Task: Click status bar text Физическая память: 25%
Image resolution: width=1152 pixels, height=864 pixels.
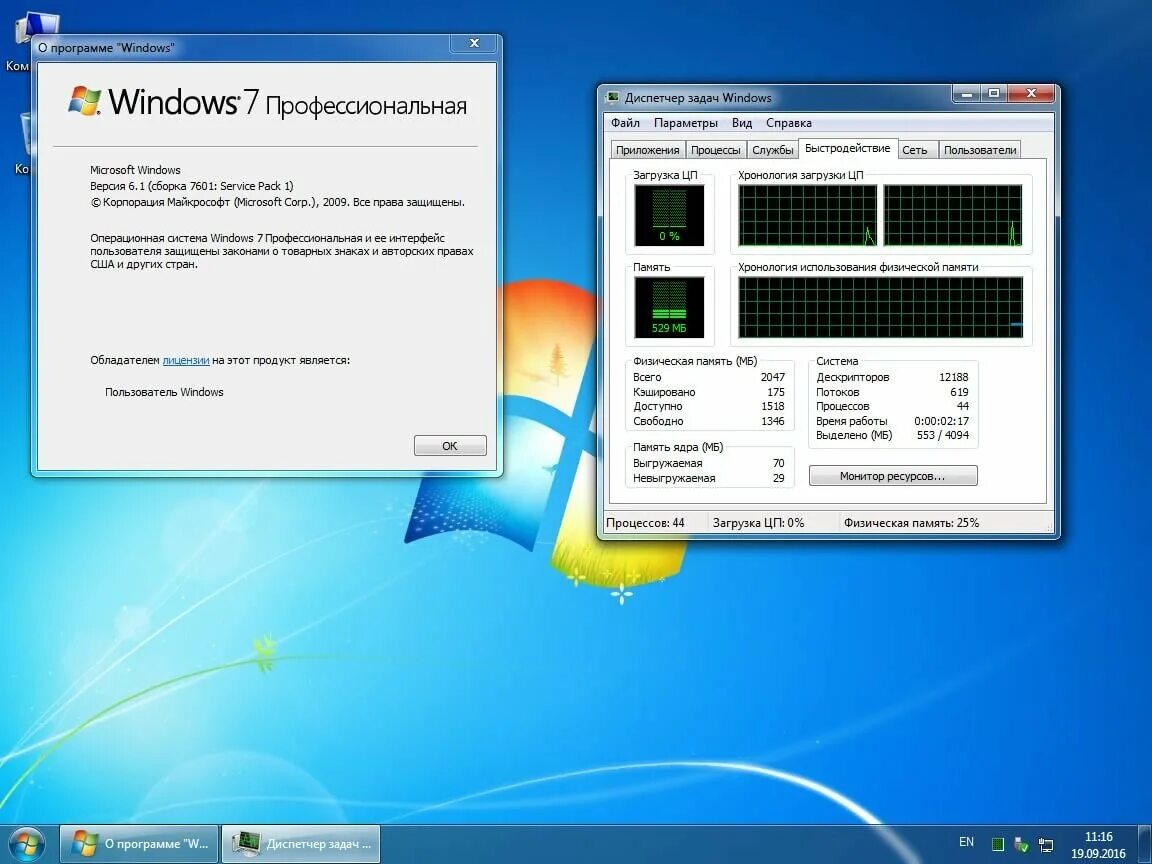Action: pos(911,523)
